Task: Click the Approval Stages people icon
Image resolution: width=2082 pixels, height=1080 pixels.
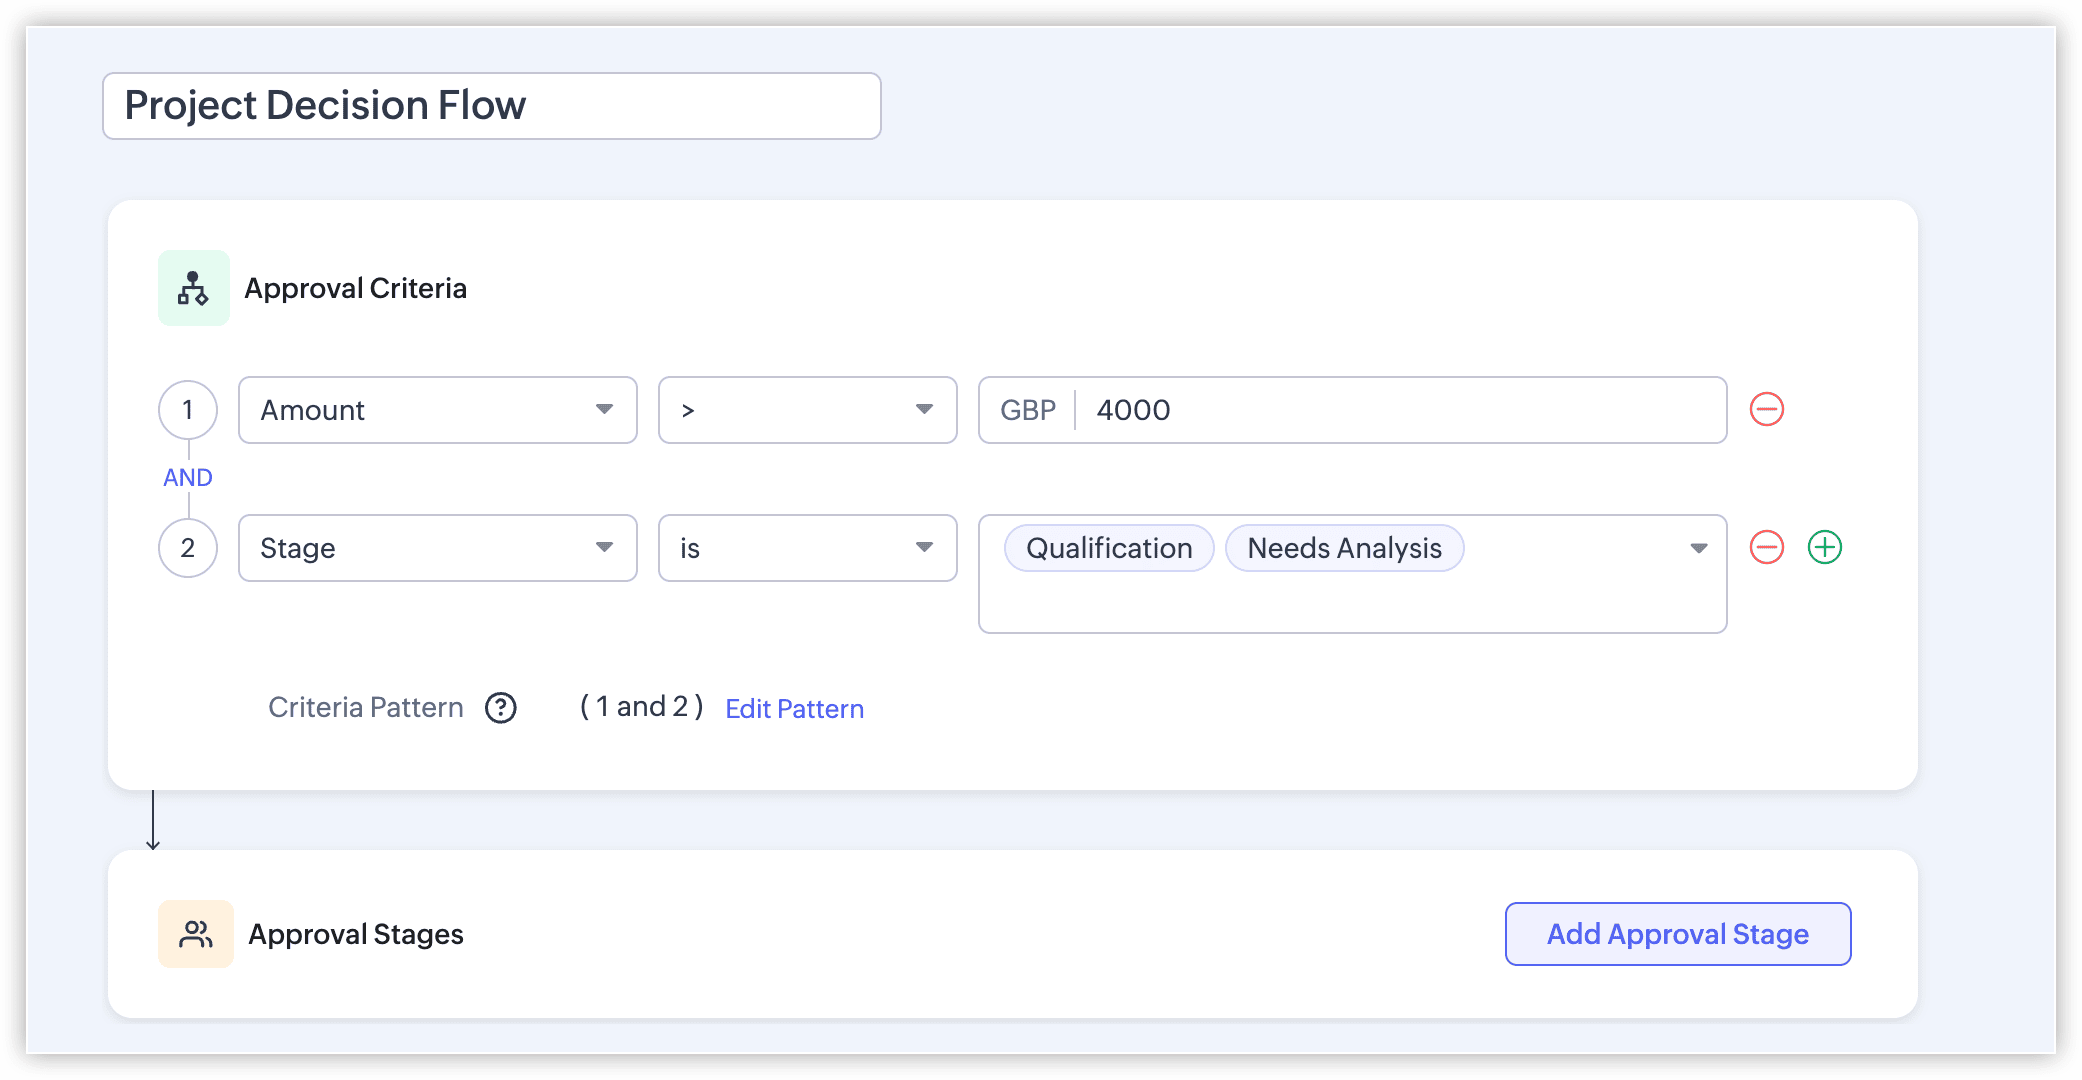Action: tap(196, 934)
